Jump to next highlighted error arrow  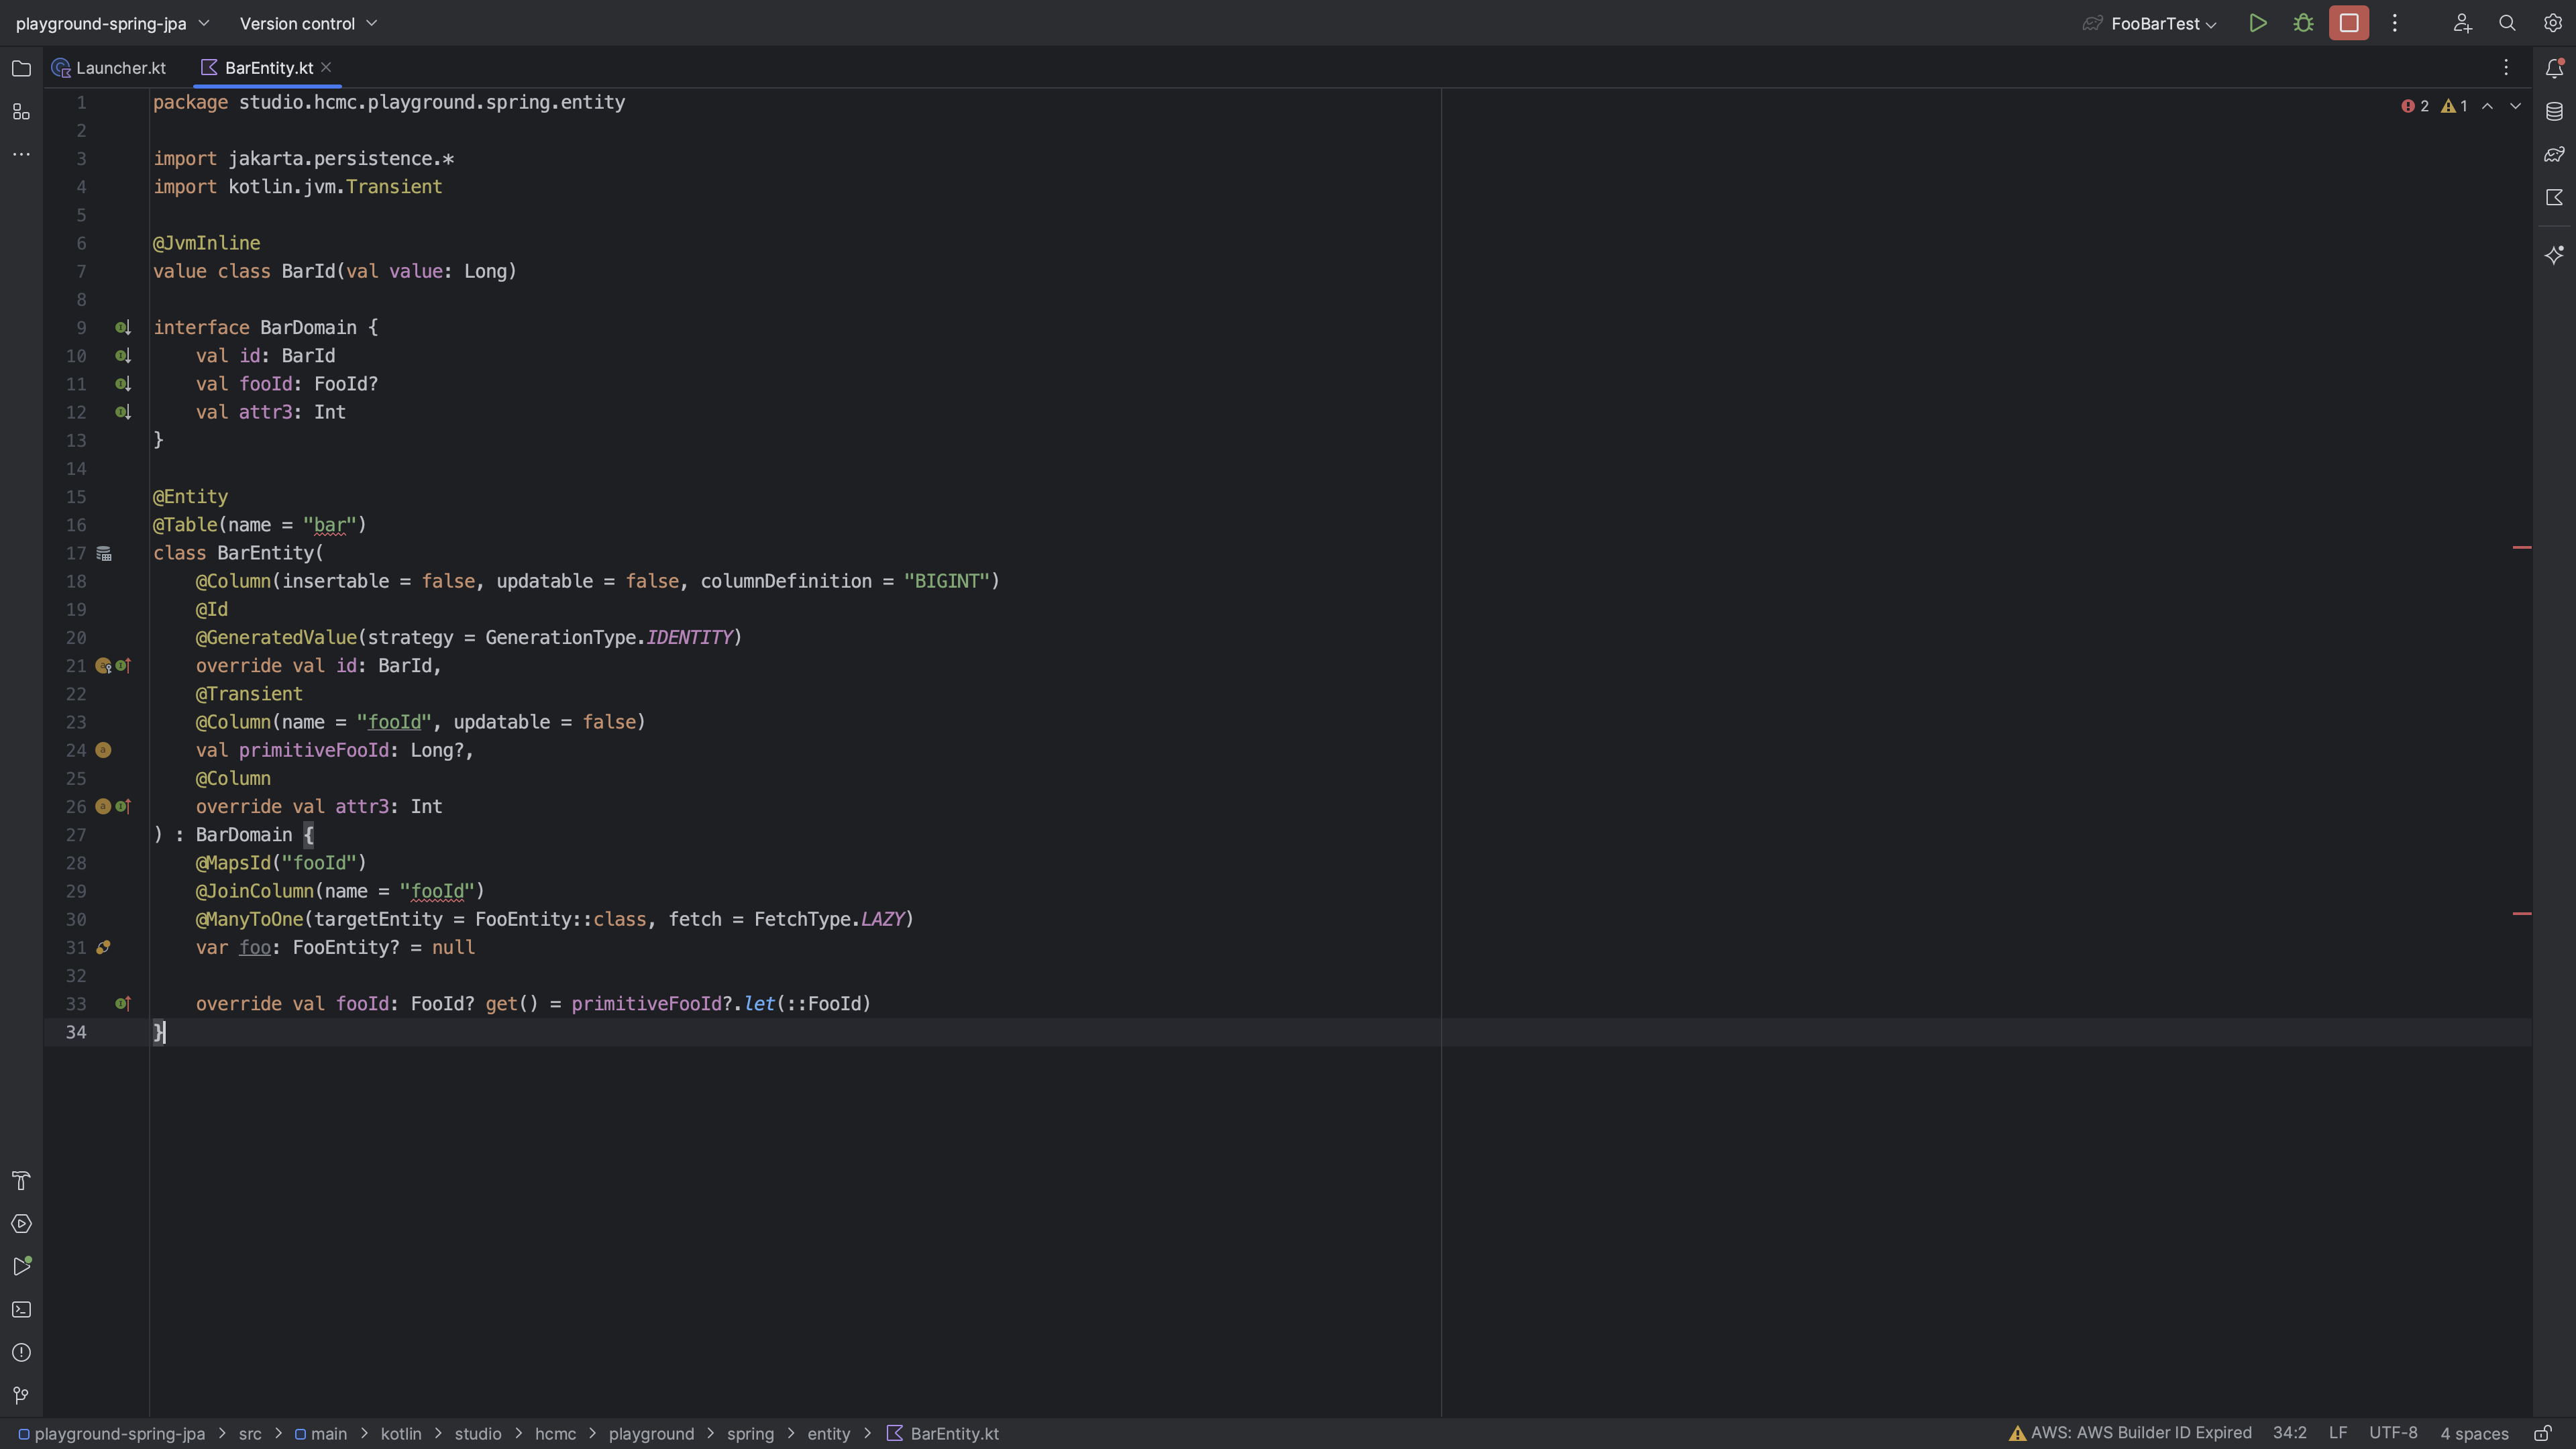point(2515,106)
